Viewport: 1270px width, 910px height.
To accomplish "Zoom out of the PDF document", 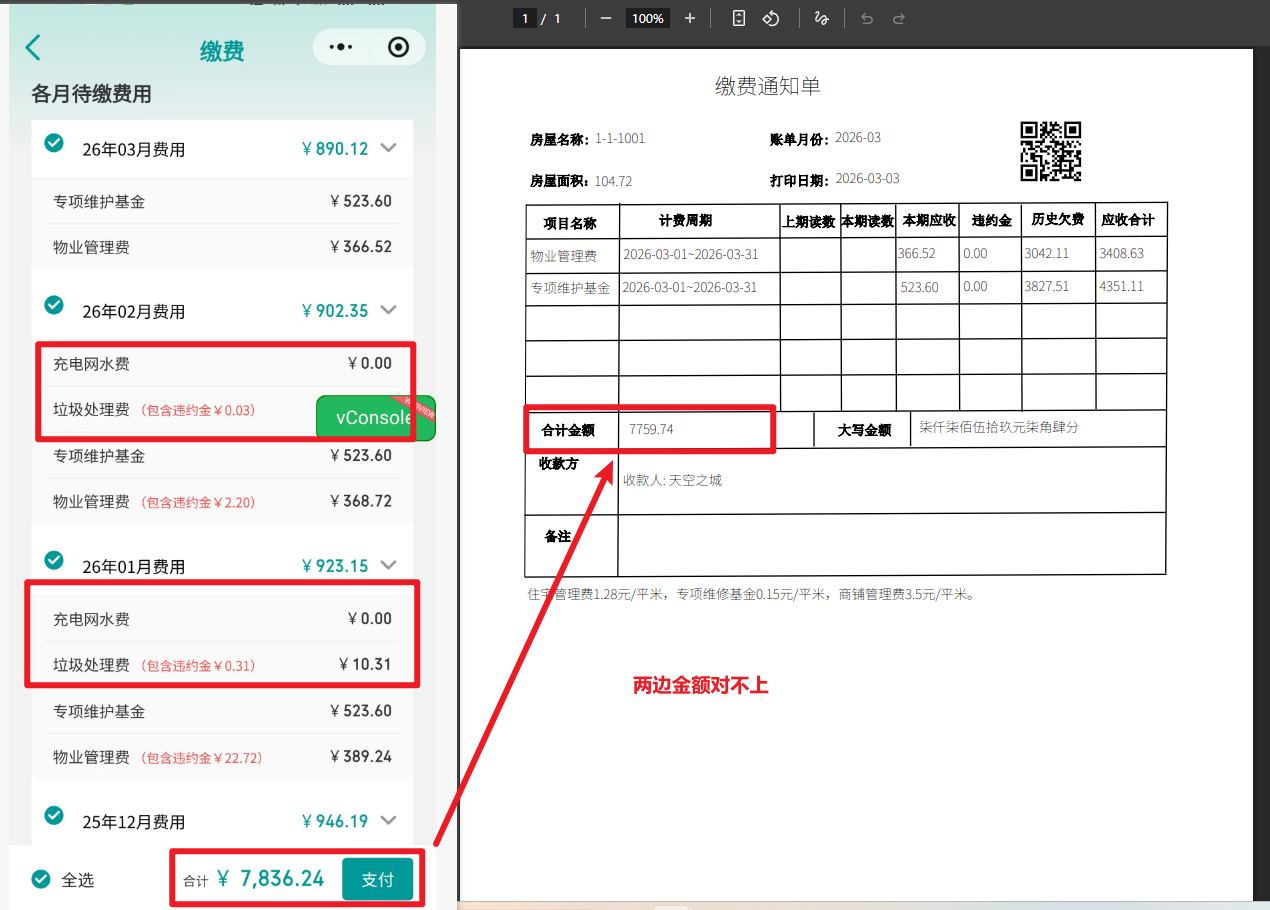I will tap(605, 18).
